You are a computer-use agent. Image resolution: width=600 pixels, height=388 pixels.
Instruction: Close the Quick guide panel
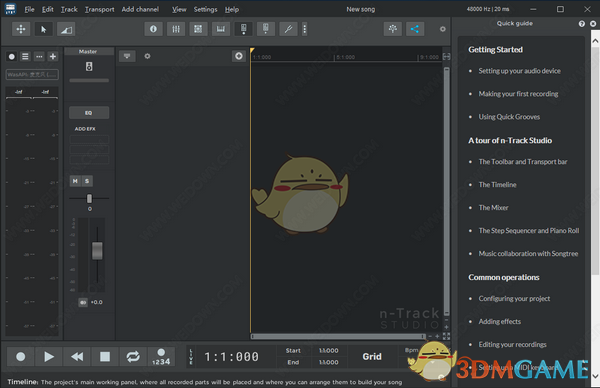[x=593, y=24]
